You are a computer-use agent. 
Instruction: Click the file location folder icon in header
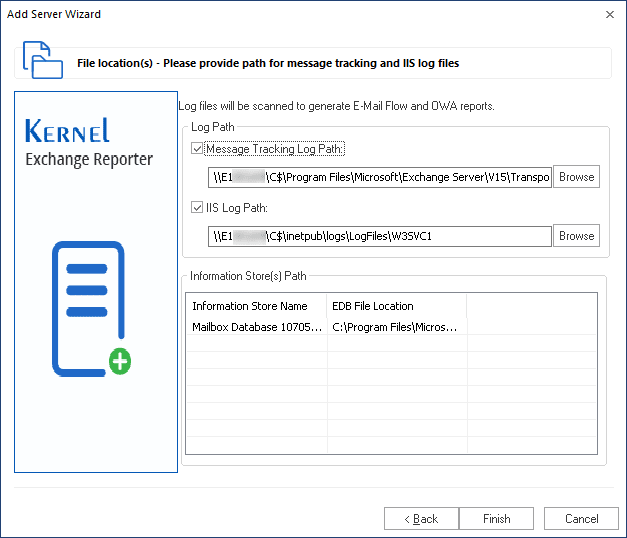pos(43,60)
